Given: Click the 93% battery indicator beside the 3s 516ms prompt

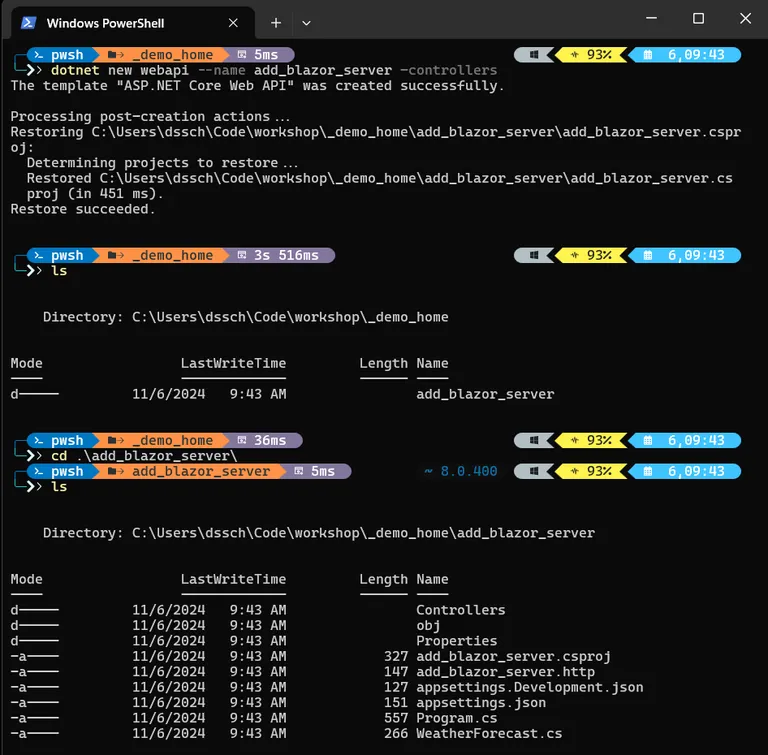Looking at the screenshot, I should 592,255.
